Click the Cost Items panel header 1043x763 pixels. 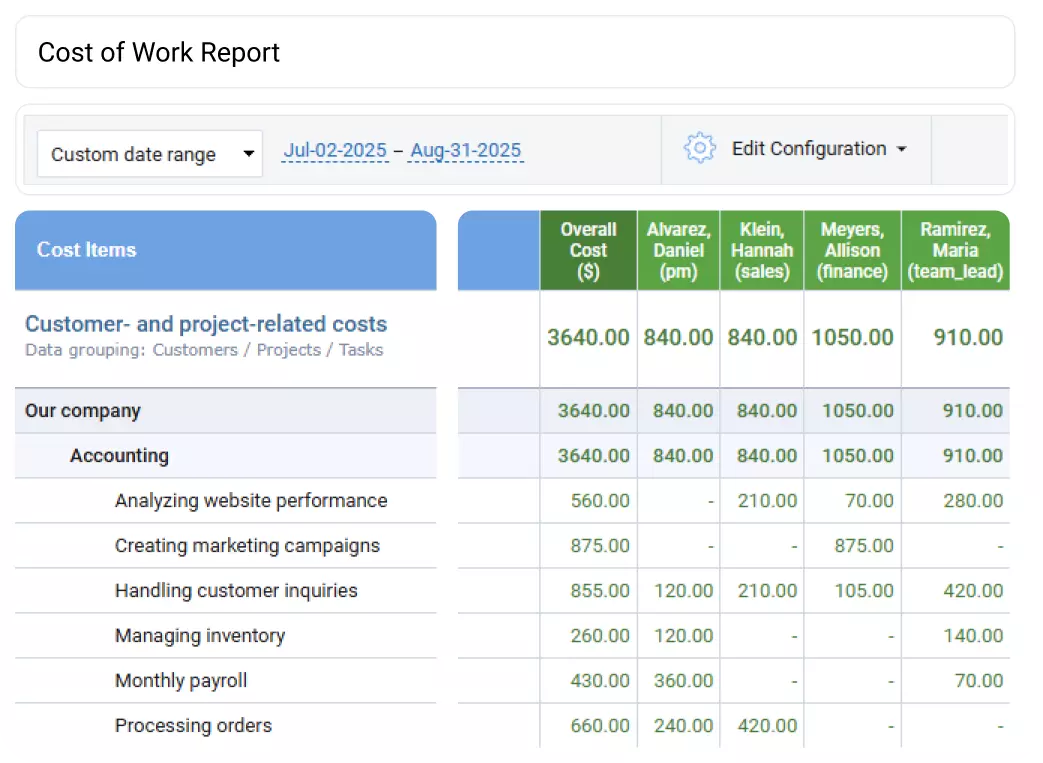tap(85, 250)
